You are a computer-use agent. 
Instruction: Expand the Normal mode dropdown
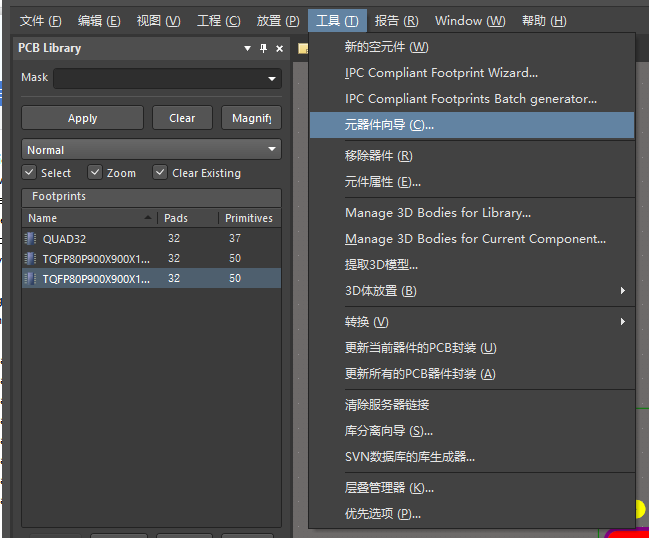pos(272,149)
